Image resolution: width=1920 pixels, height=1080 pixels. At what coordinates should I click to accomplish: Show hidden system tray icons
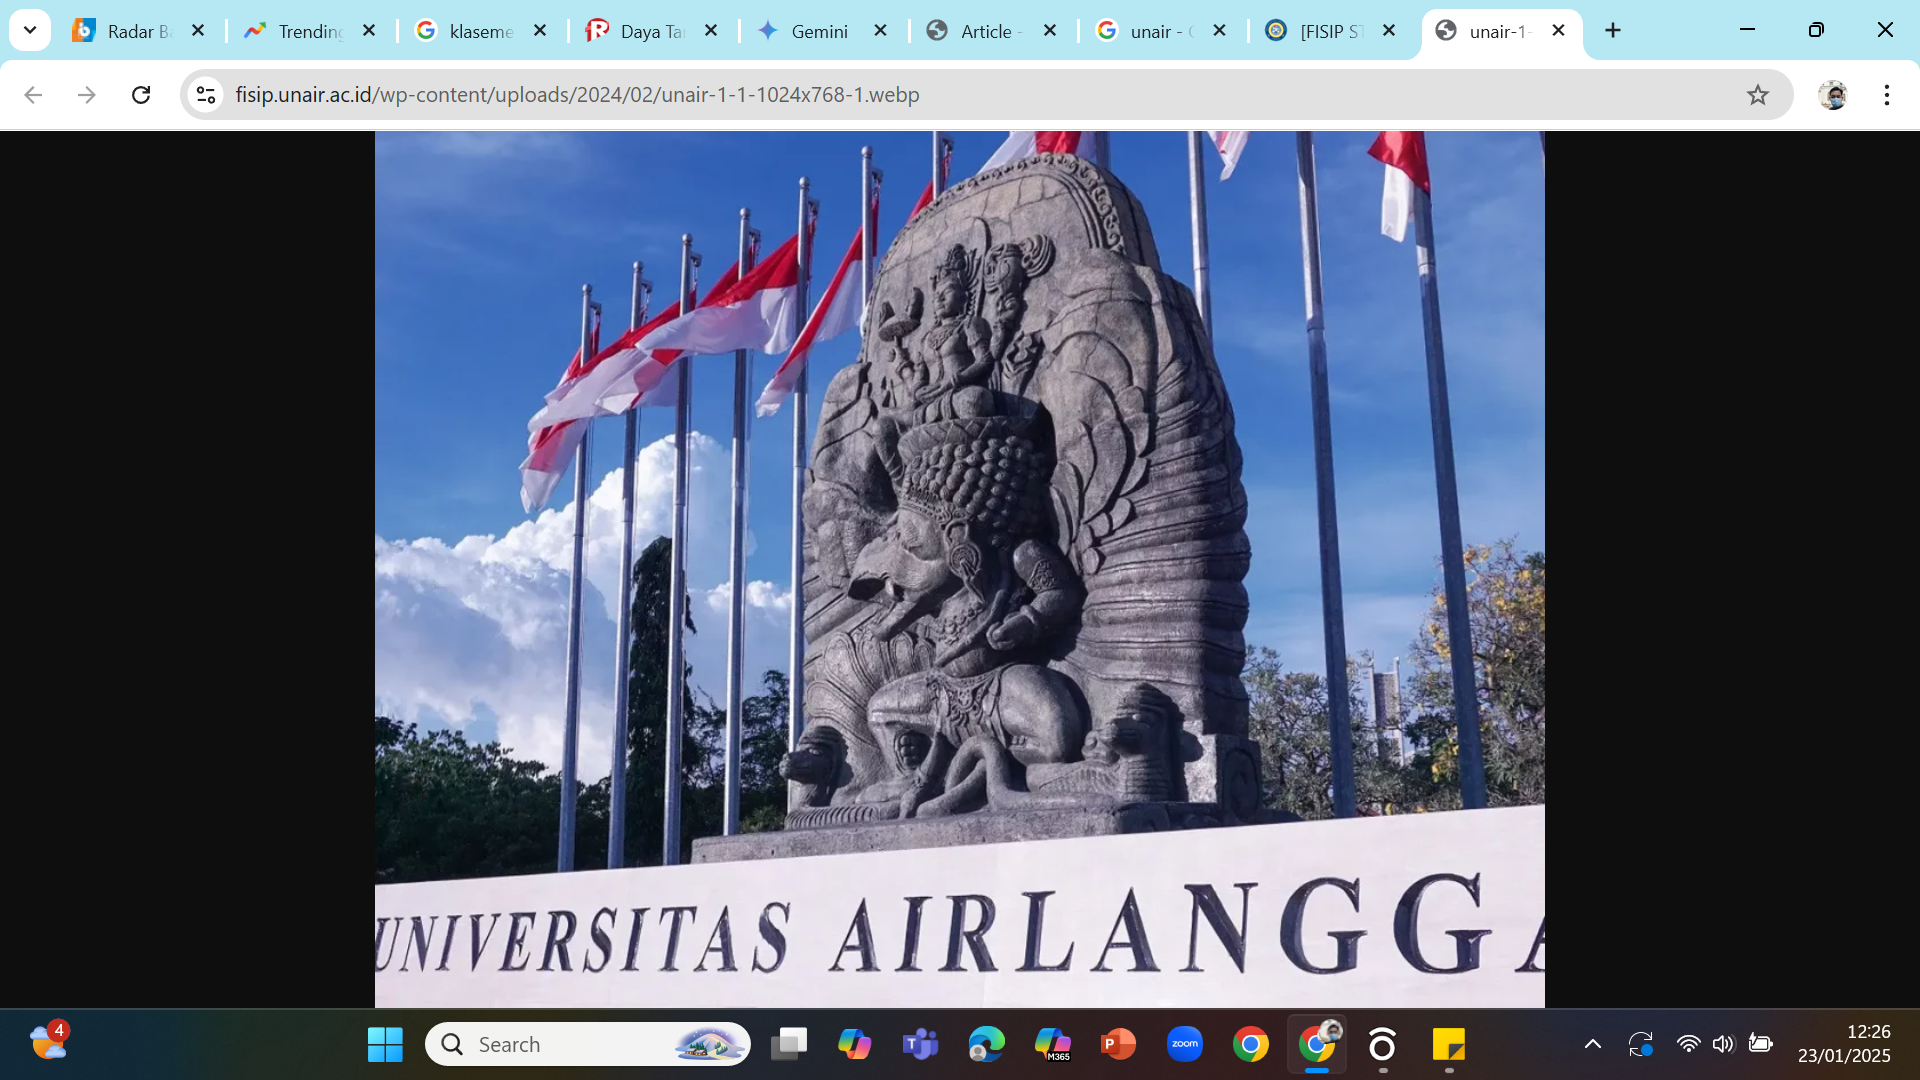pos(1593,1044)
